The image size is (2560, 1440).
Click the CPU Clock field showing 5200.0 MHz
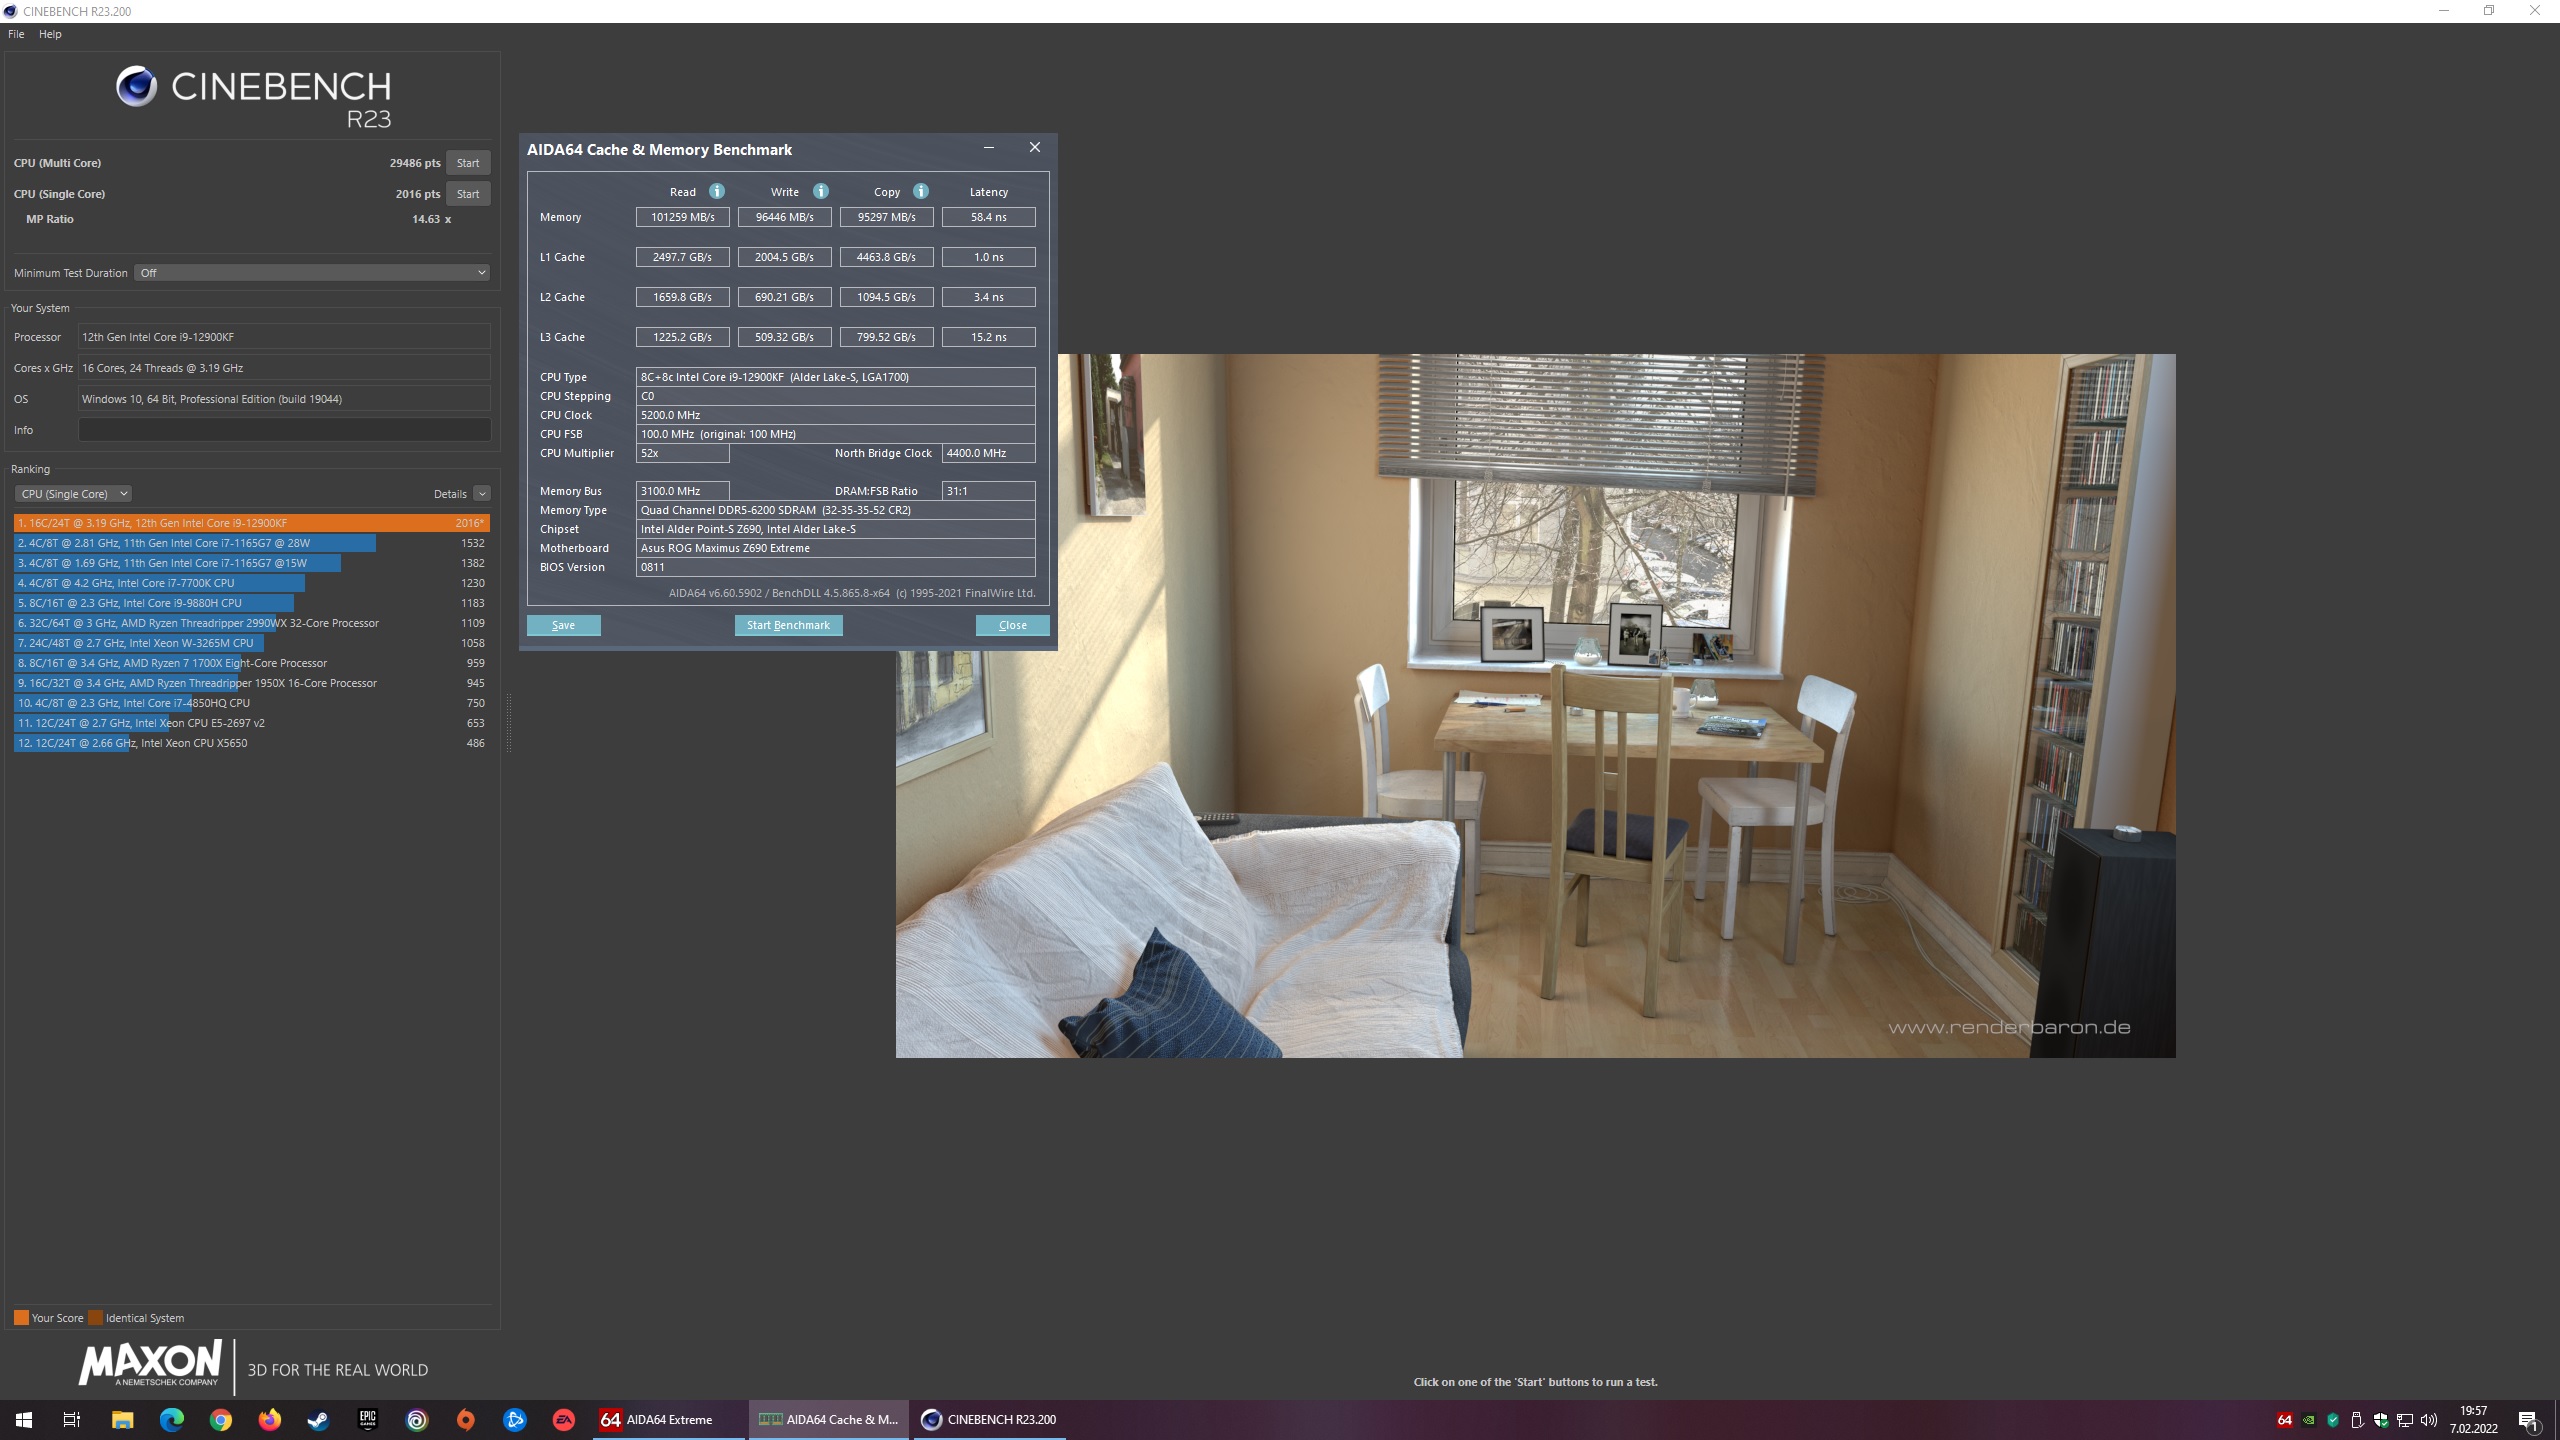pos(836,415)
